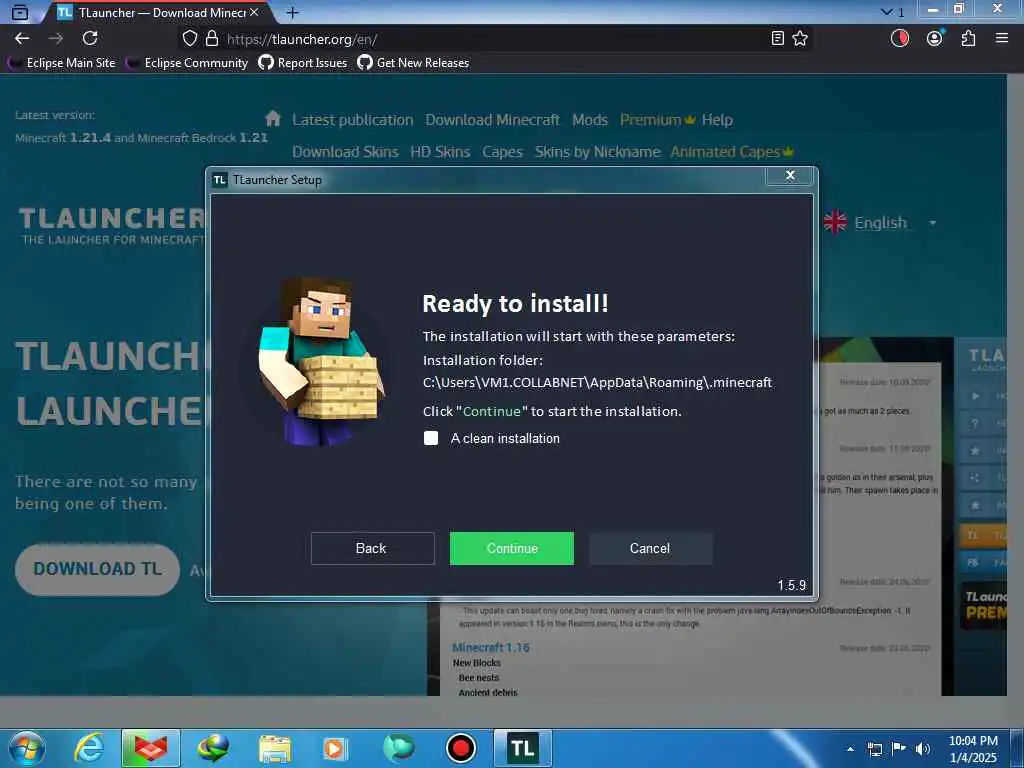1024x768 pixels.
Task: Open the Extensions puzzle icon
Action: tap(968, 39)
